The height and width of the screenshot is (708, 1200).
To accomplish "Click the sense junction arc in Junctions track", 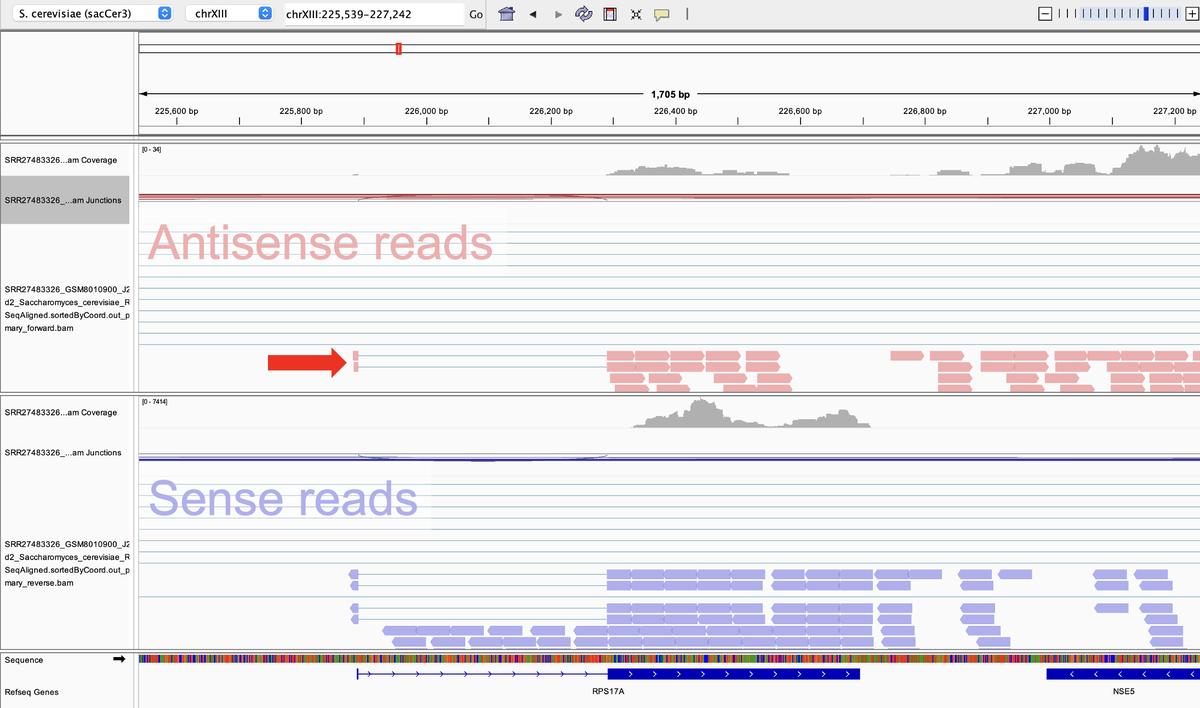I will pyautogui.click(x=482, y=458).
